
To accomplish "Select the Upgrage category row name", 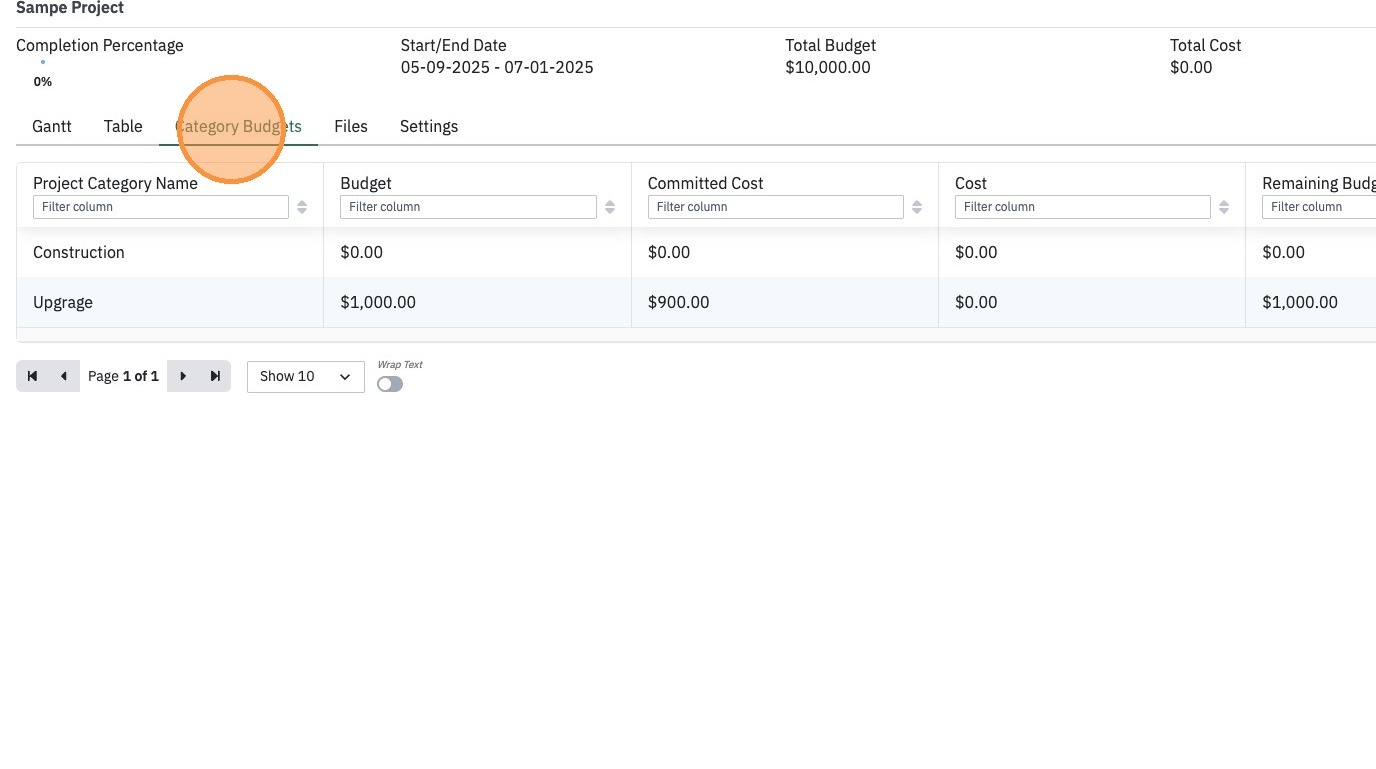I will [x=63, y=302].
